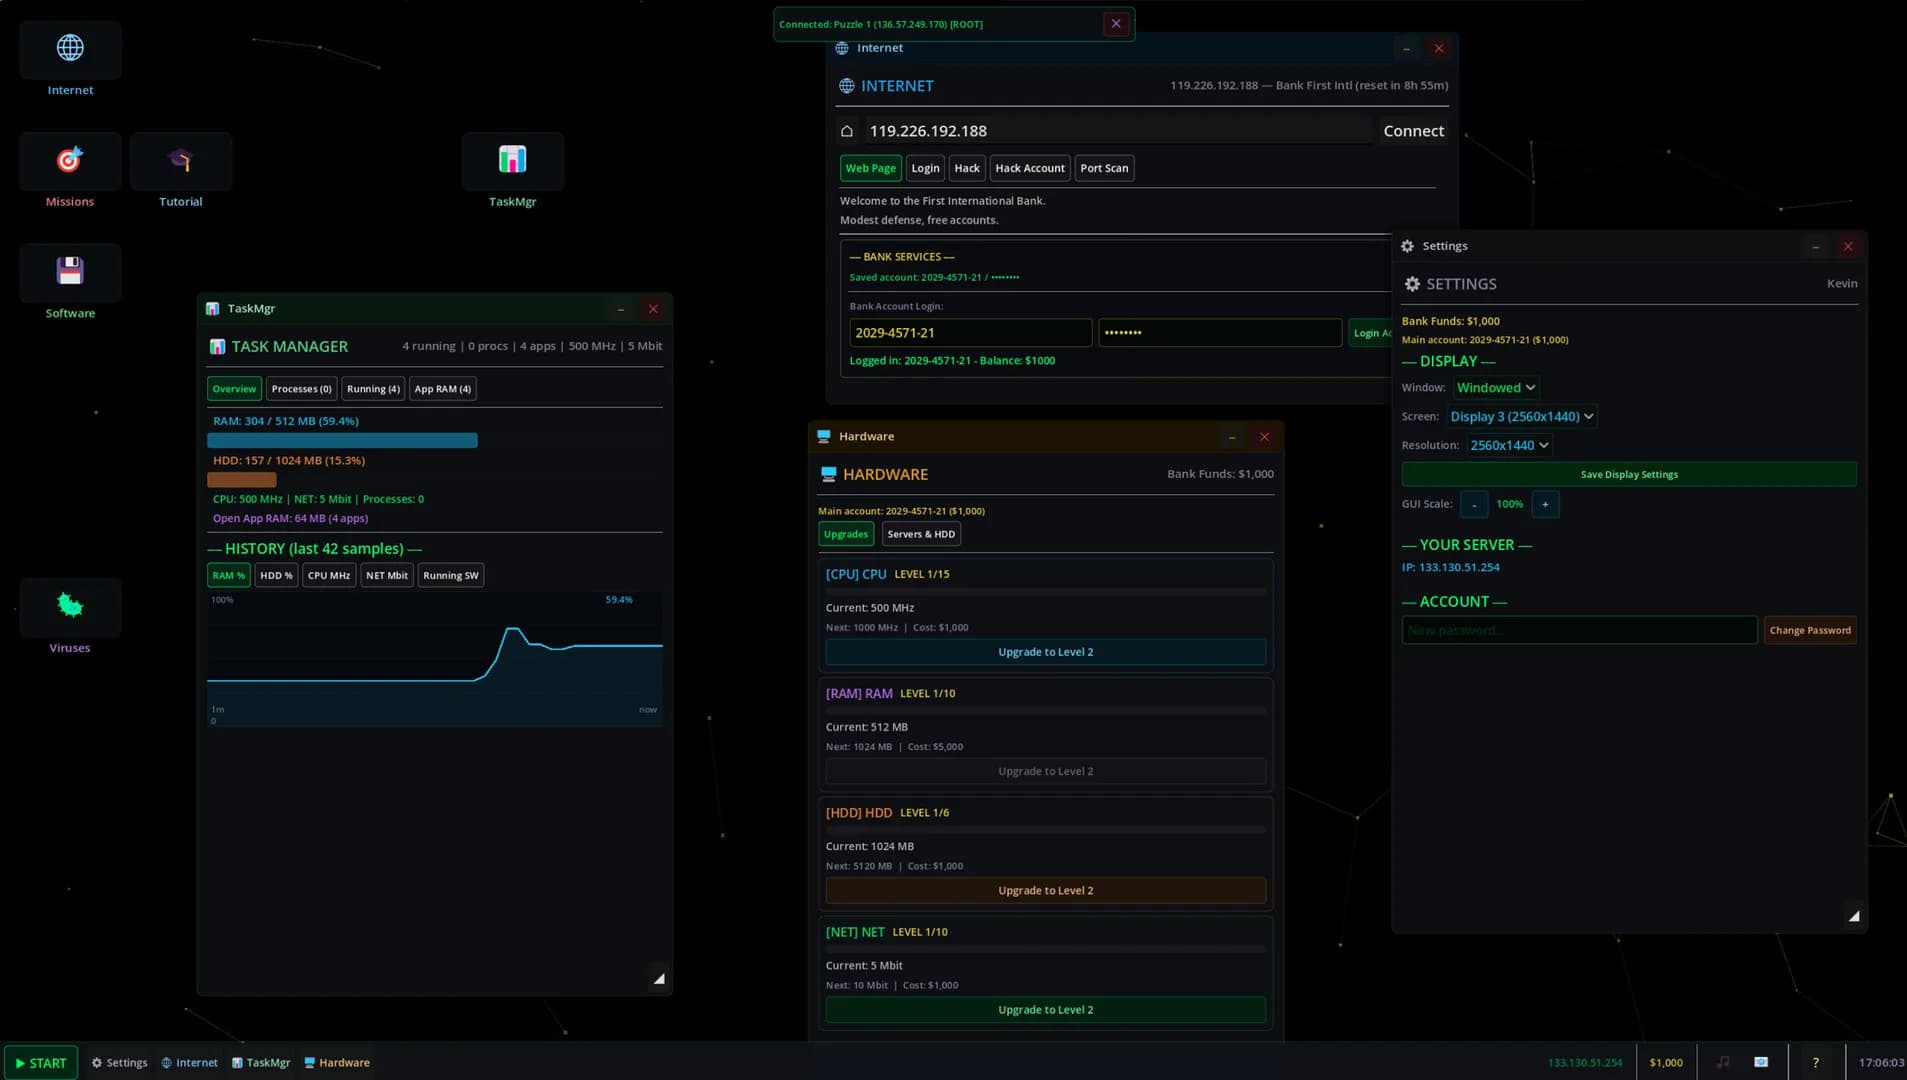Click the RAM usage bar in Task Manager
This screenshot has width=1907, height=1080.
coord(342,440)
